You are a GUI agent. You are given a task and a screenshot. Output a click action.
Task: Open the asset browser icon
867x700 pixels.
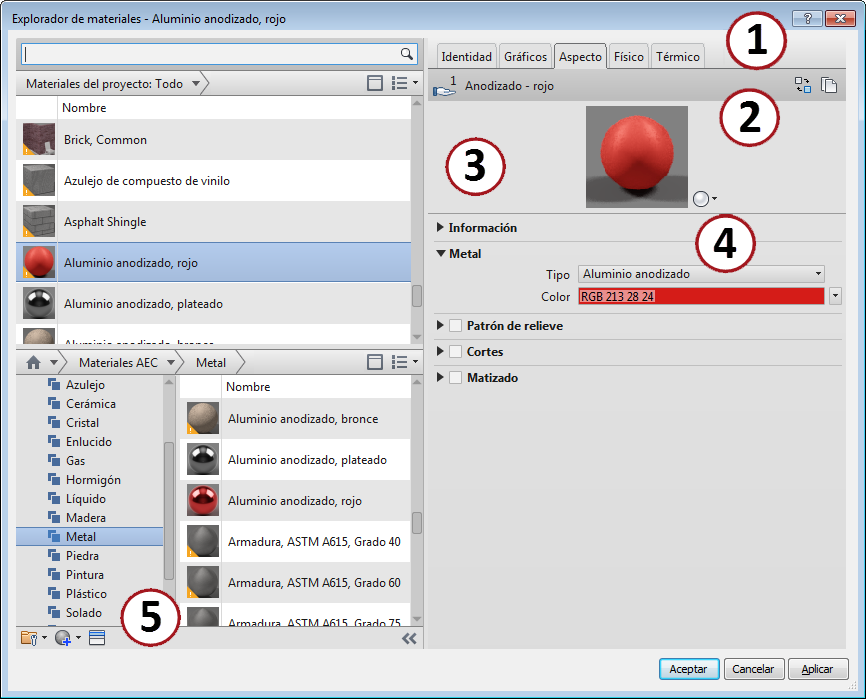(x=97, y=638)
